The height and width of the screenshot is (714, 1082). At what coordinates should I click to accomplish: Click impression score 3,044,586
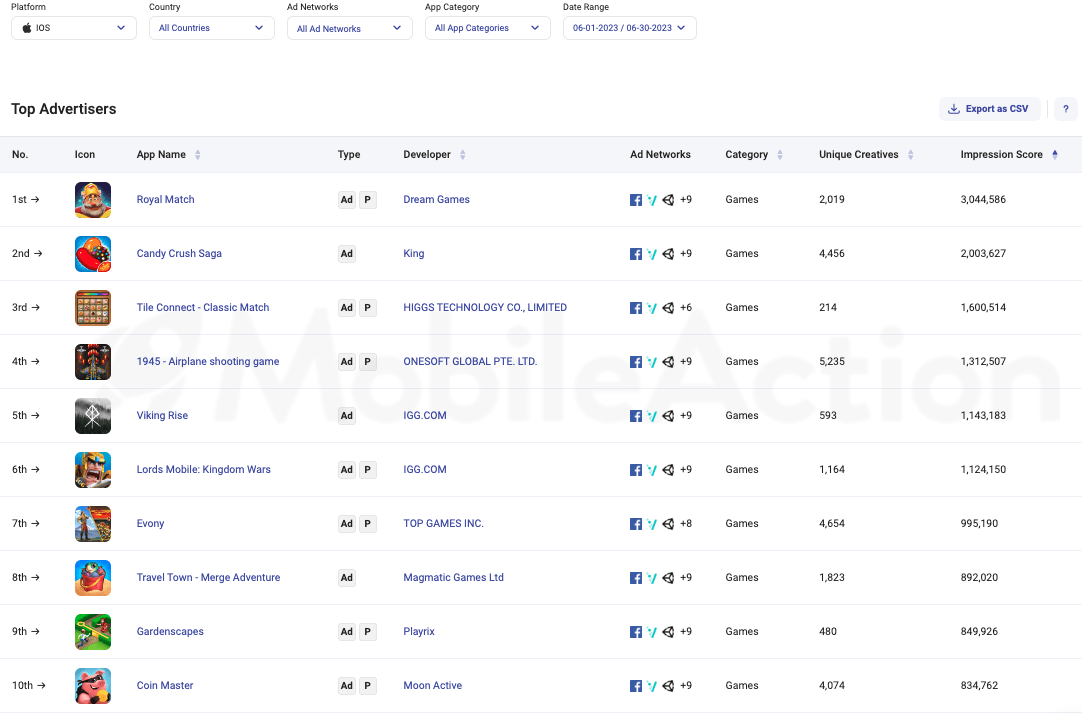coord(983,199)
